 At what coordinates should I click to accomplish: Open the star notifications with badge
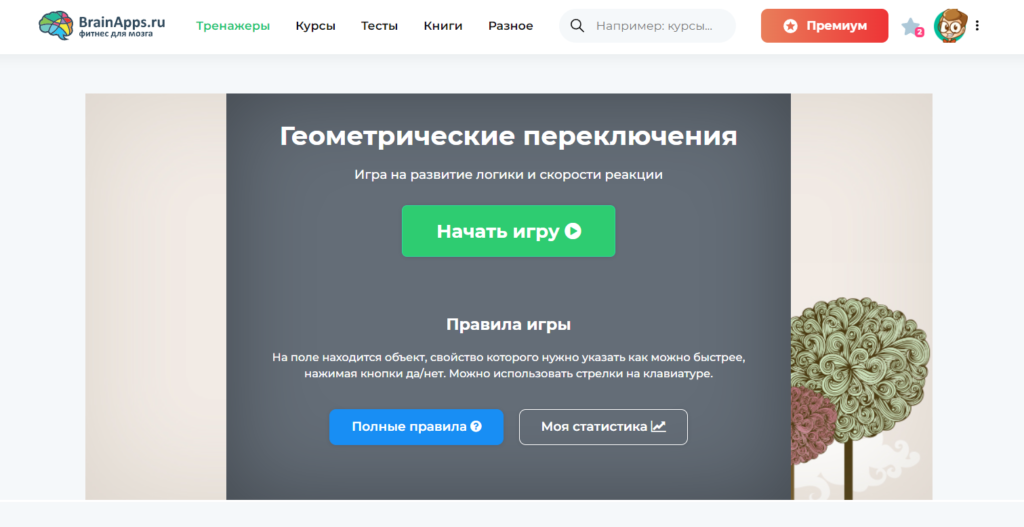tap(911, 27)
